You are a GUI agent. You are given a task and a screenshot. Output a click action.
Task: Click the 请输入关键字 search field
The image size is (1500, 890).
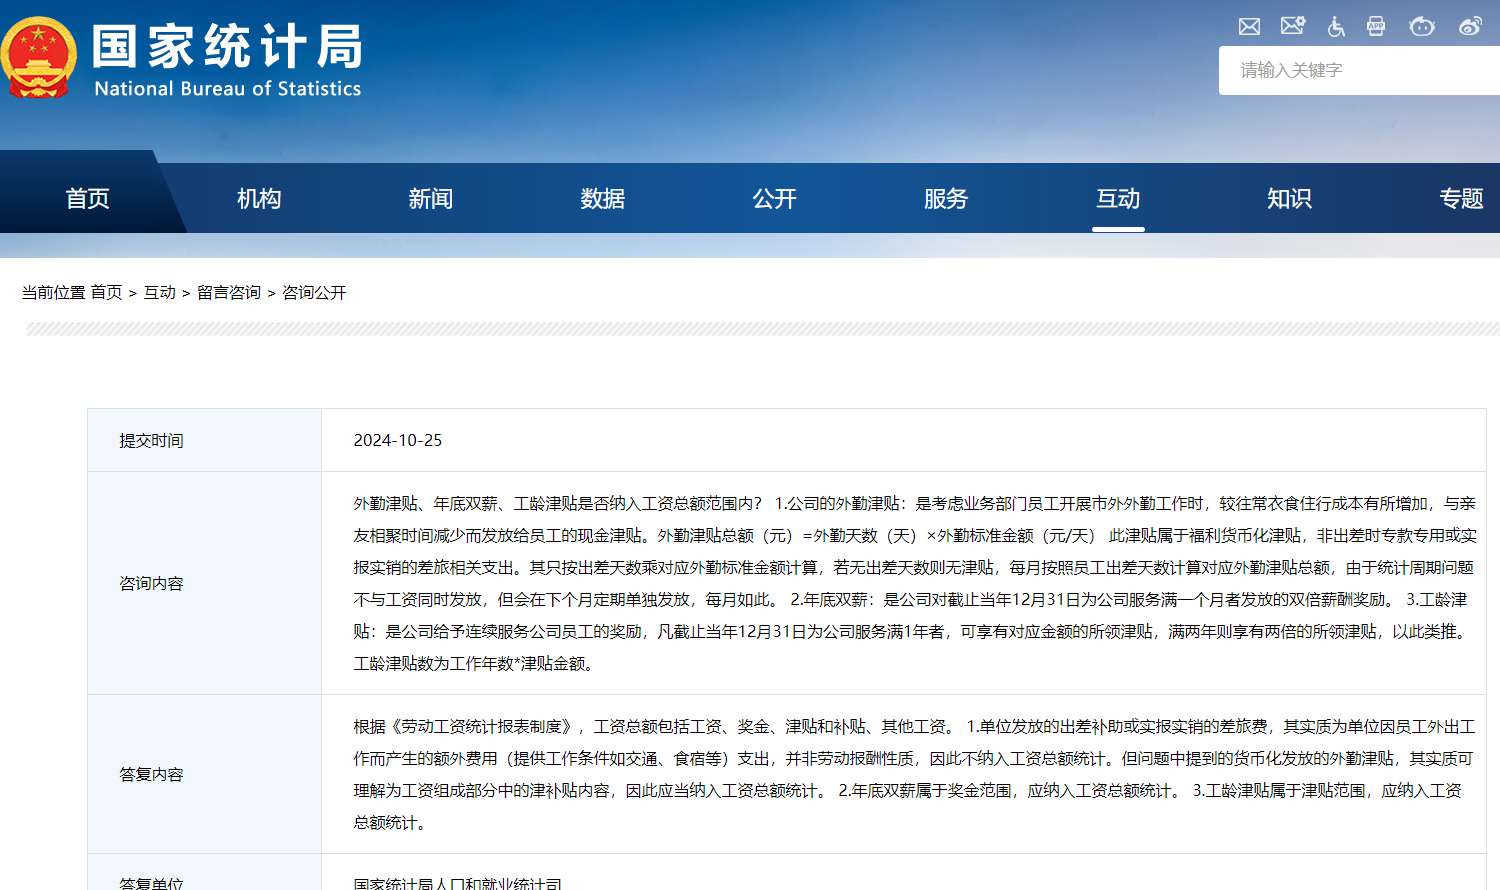tap(1359, 70)
